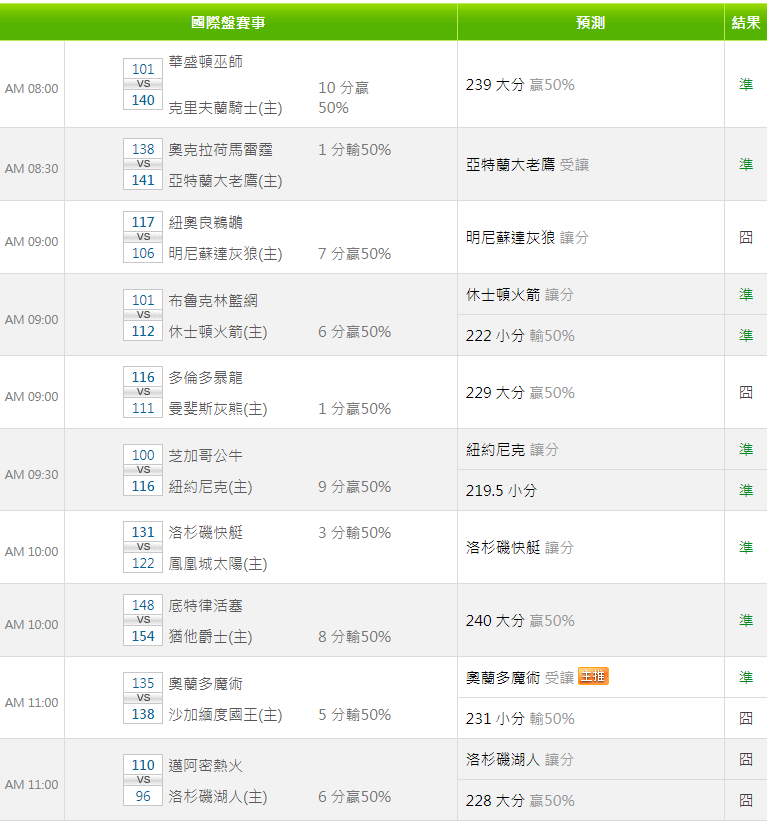Click the 預測 column header
This screenshot has width=767, height=822.
590,22
